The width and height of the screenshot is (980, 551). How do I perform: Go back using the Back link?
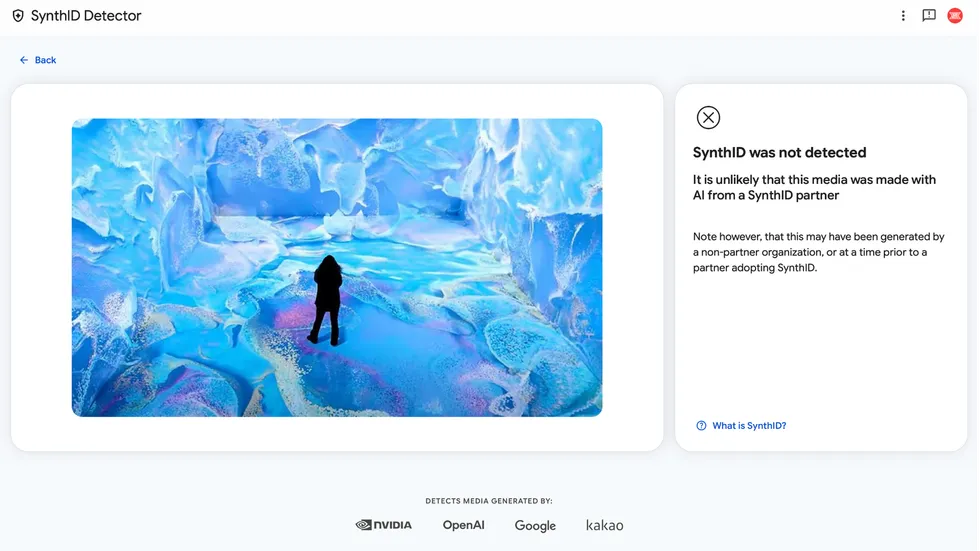pos(38,60)
